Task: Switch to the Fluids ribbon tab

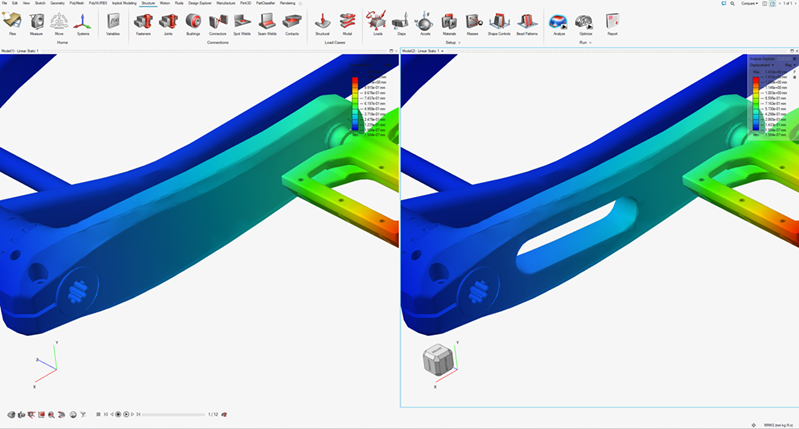Action: click(x=179, y=3)
